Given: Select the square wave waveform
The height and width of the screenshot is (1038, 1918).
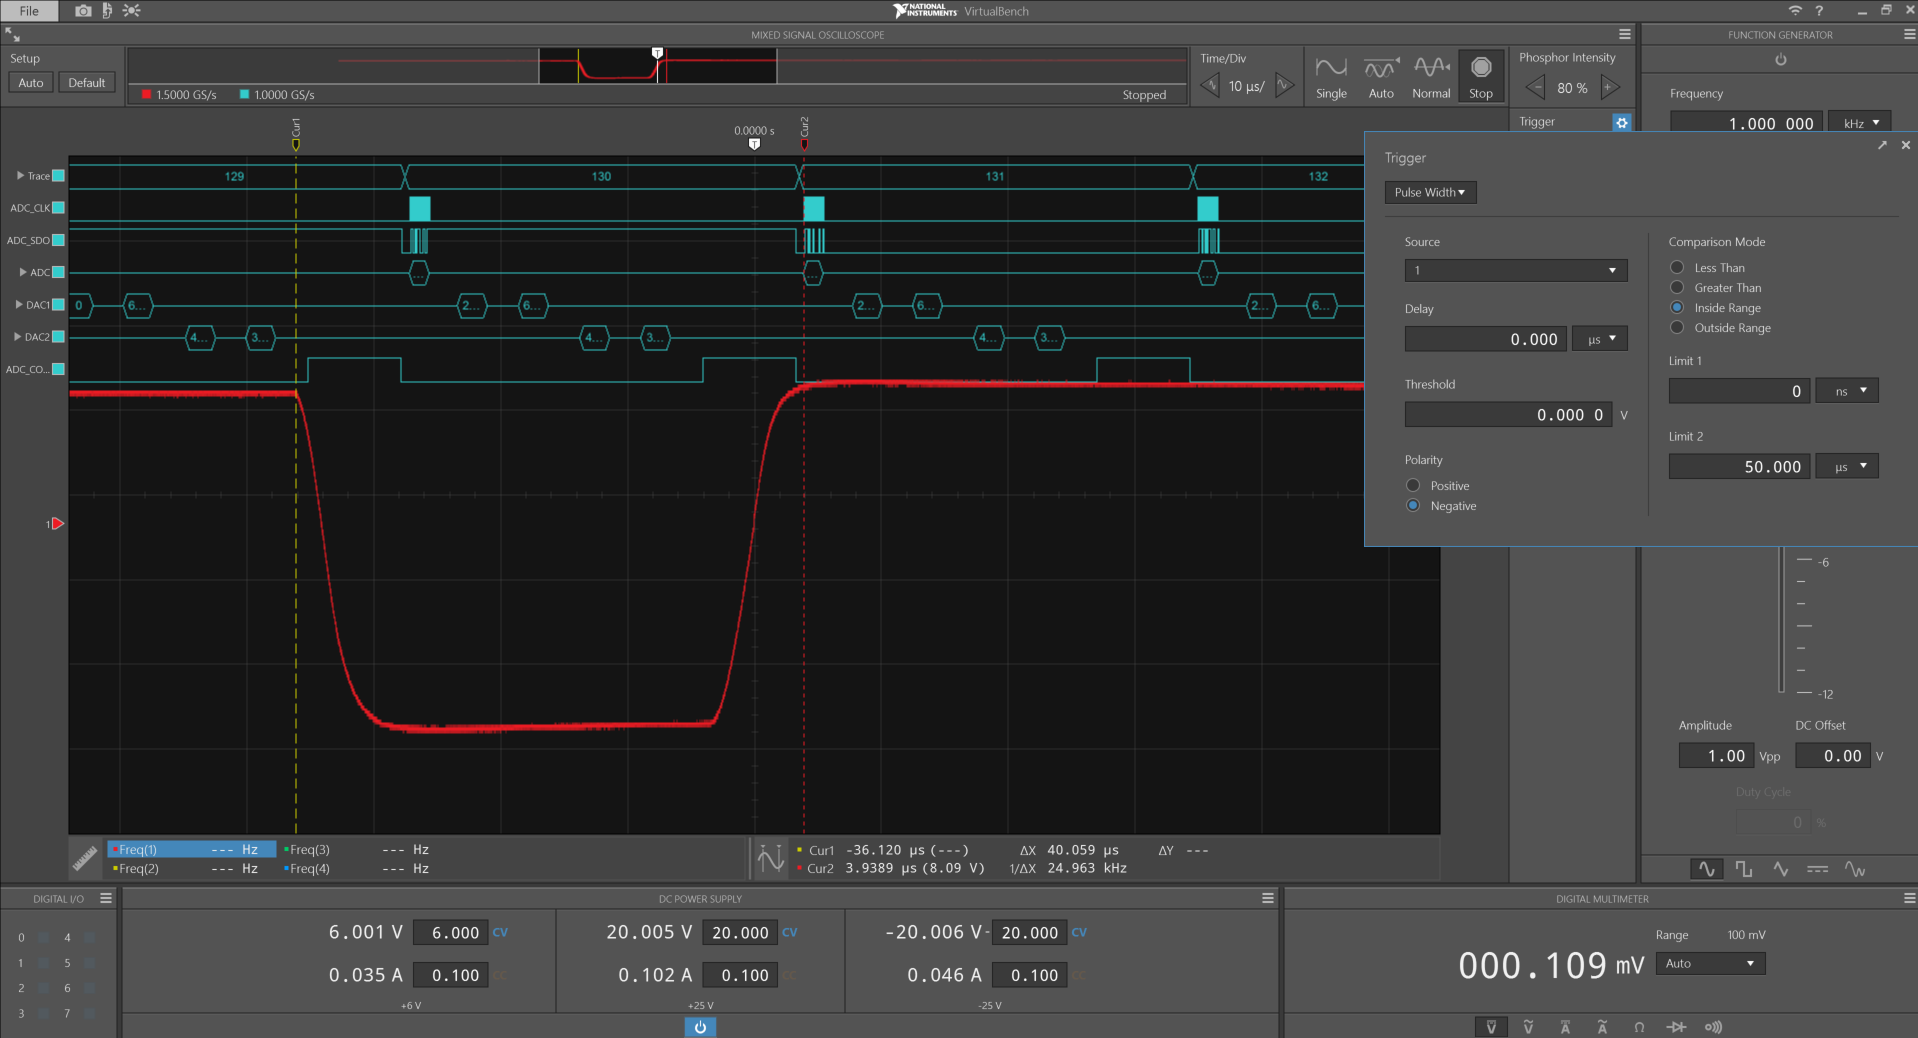Looking at the screenshot, I should click(1744, 869).
